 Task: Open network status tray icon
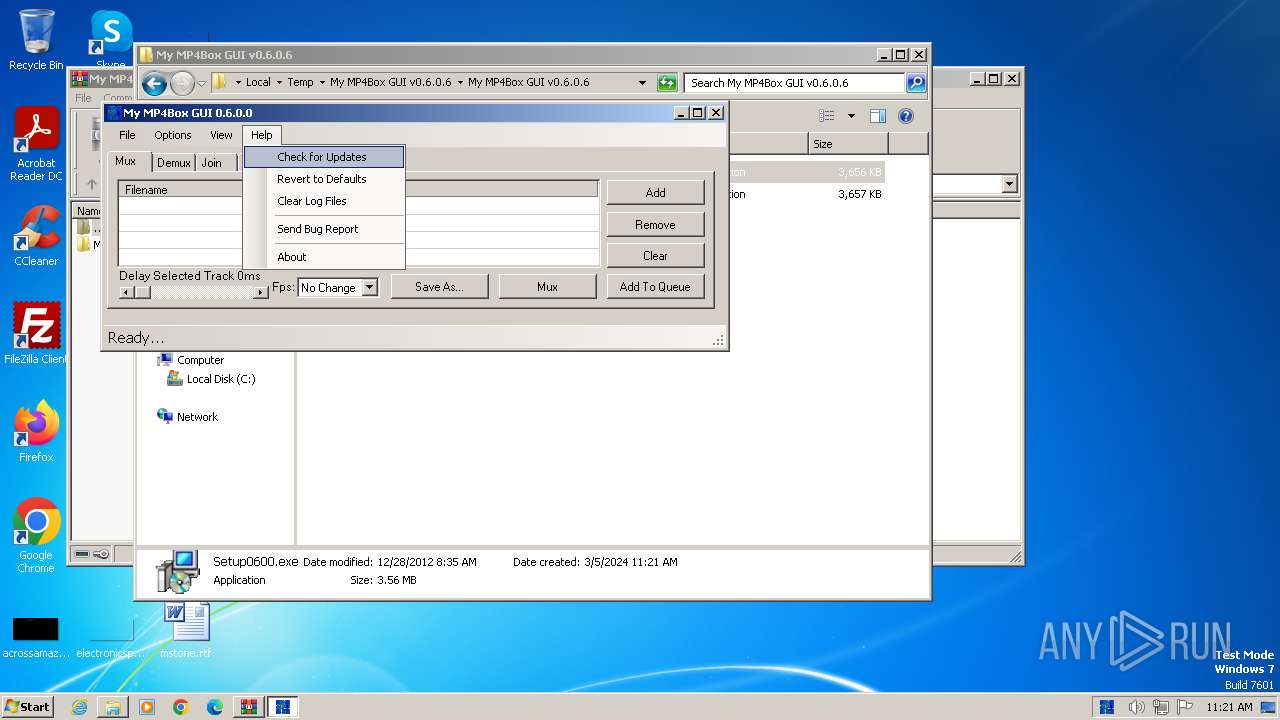coord(1161,707)
